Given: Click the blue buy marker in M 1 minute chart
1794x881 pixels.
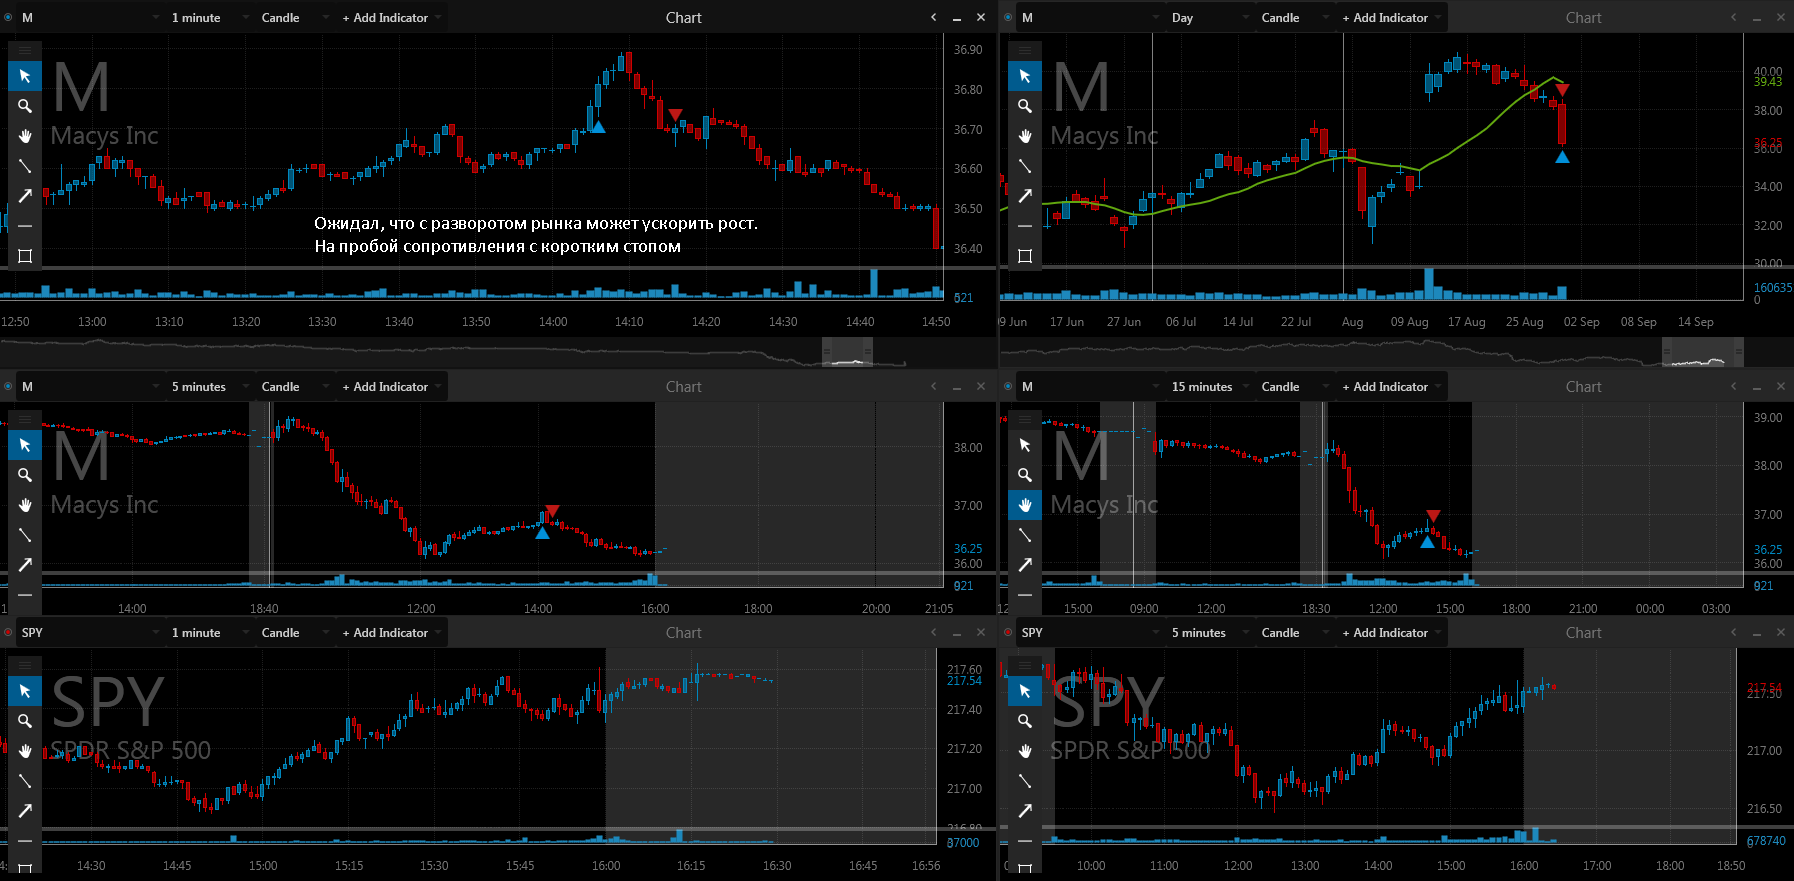Looking at the screenshot, I should point(598,127).
